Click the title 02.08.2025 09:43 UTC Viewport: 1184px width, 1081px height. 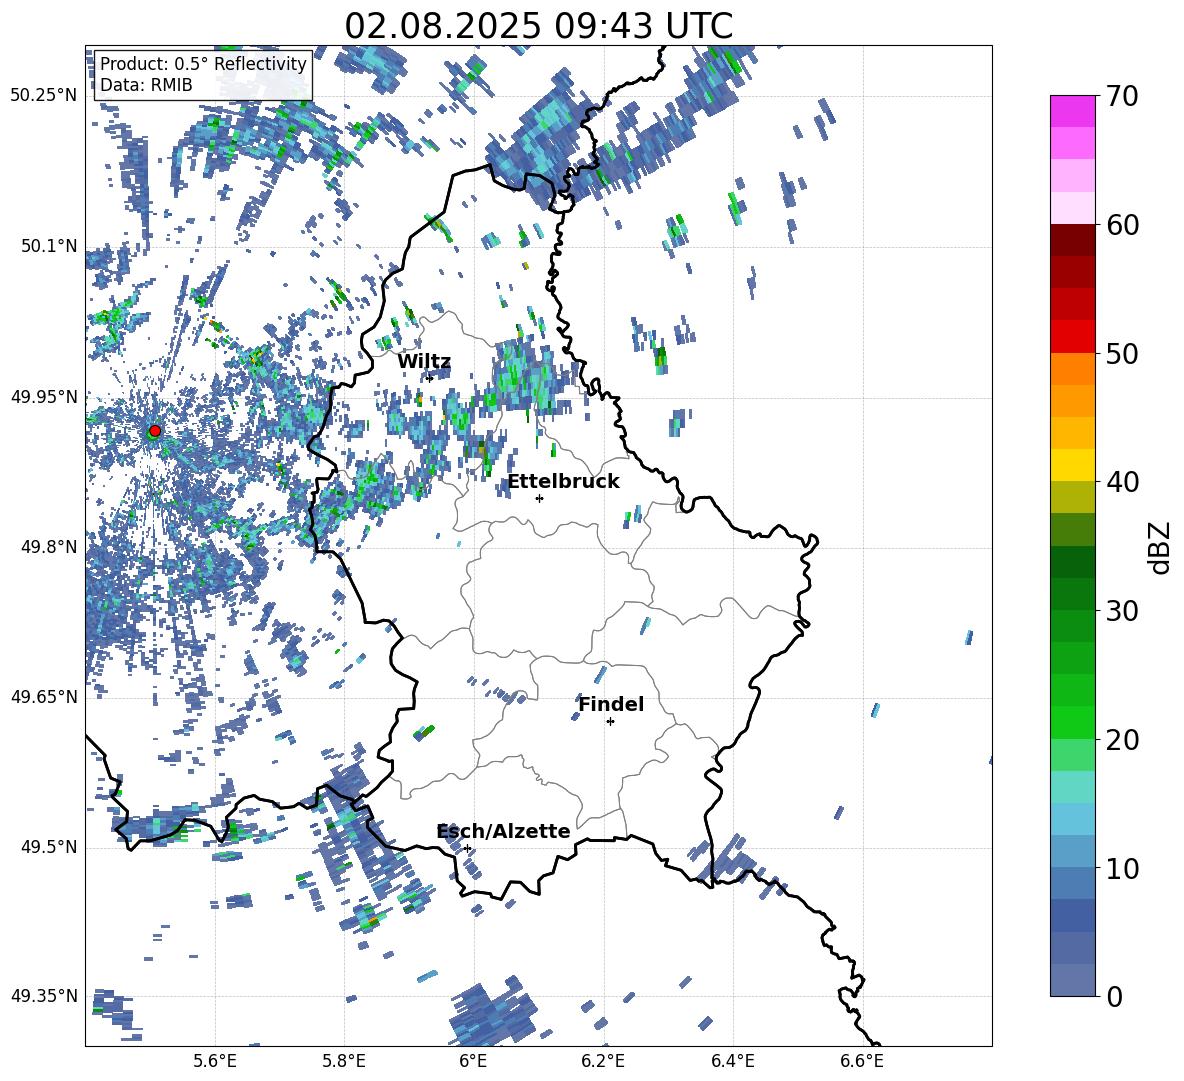point(539,26)
